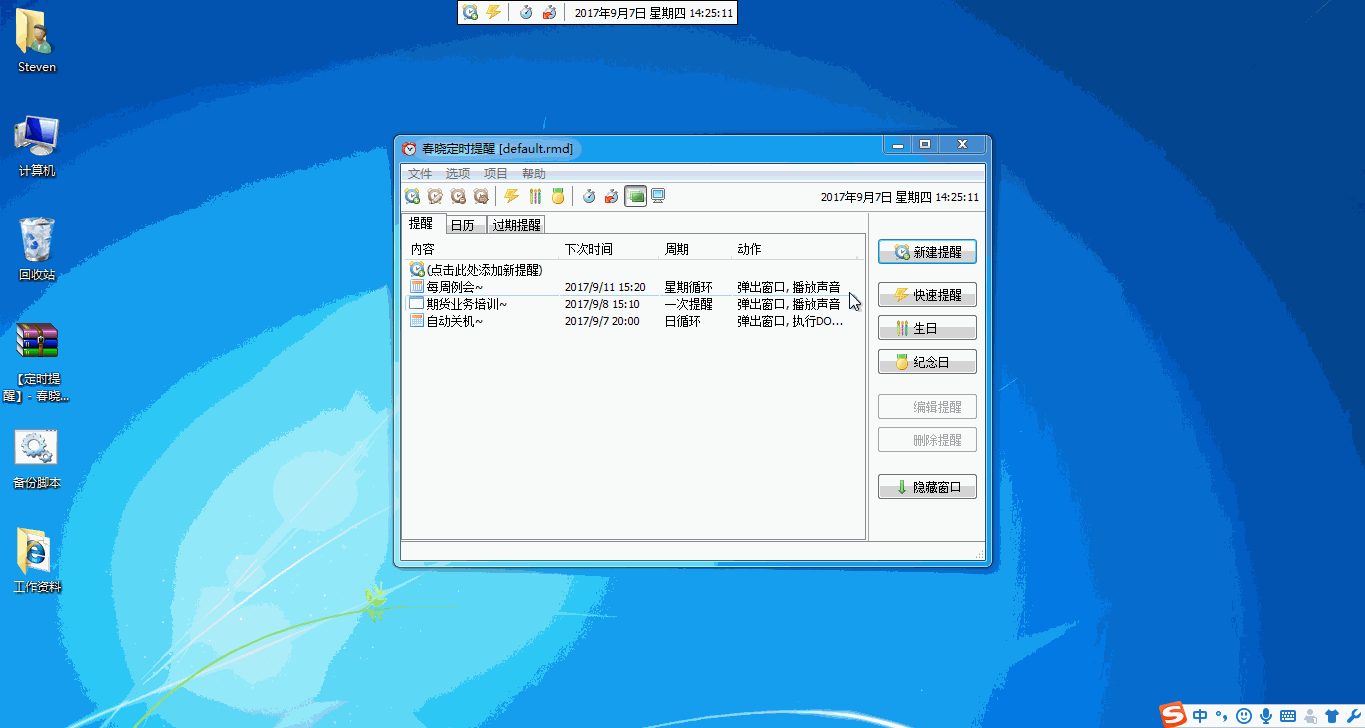Click the 计算机 desktop icon
The height and width of the screenshot is (728, 1365).
[37, 146]
